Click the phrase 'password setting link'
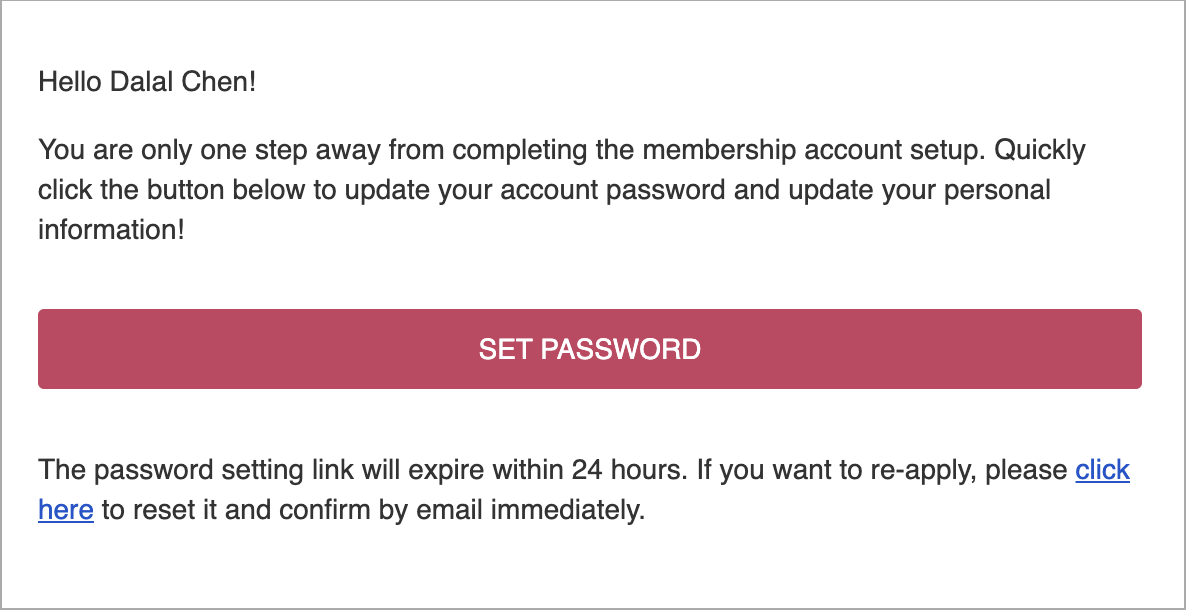This screenshot has width=1186, height=610. (x=224, y=470)
